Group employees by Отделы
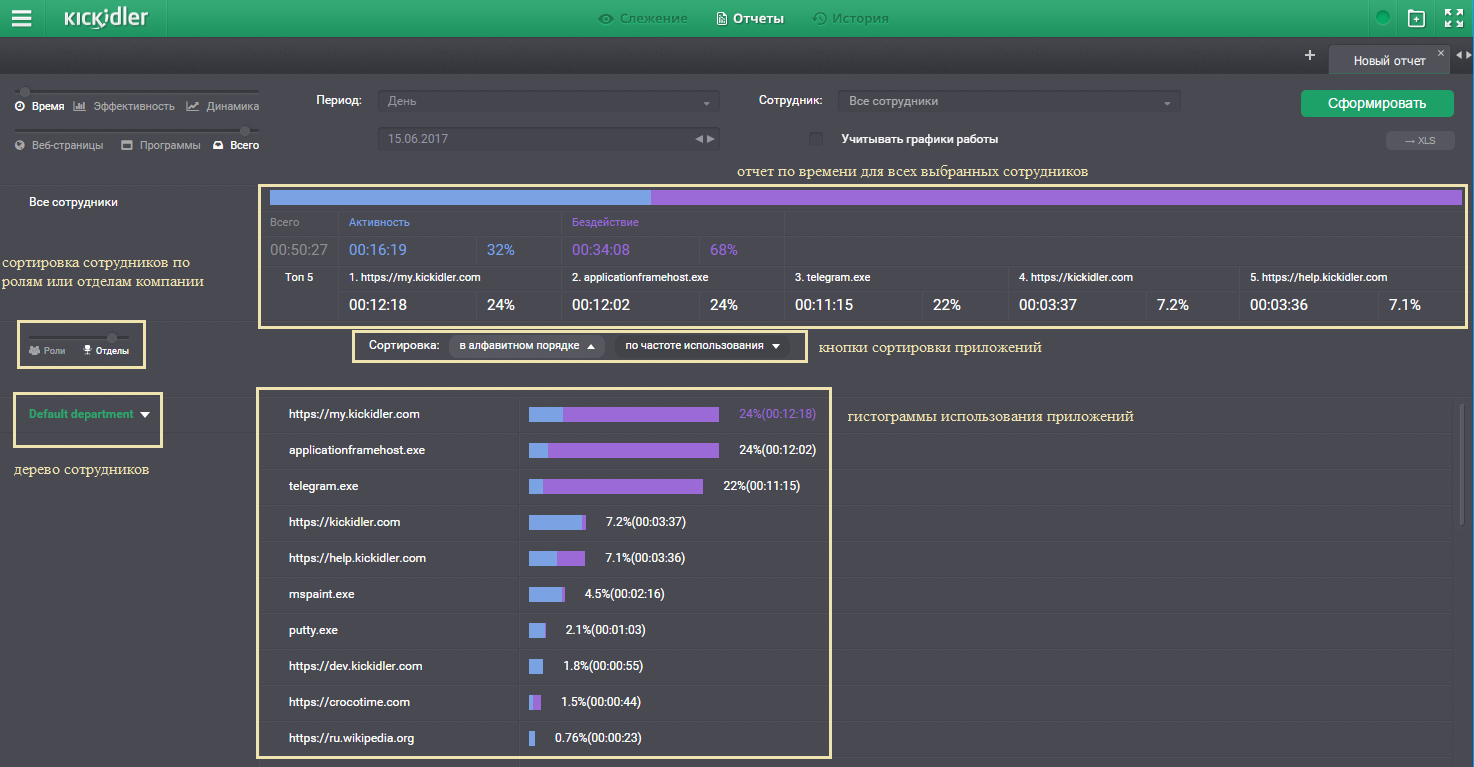The image size is (1474, 767). coord(106,351)
